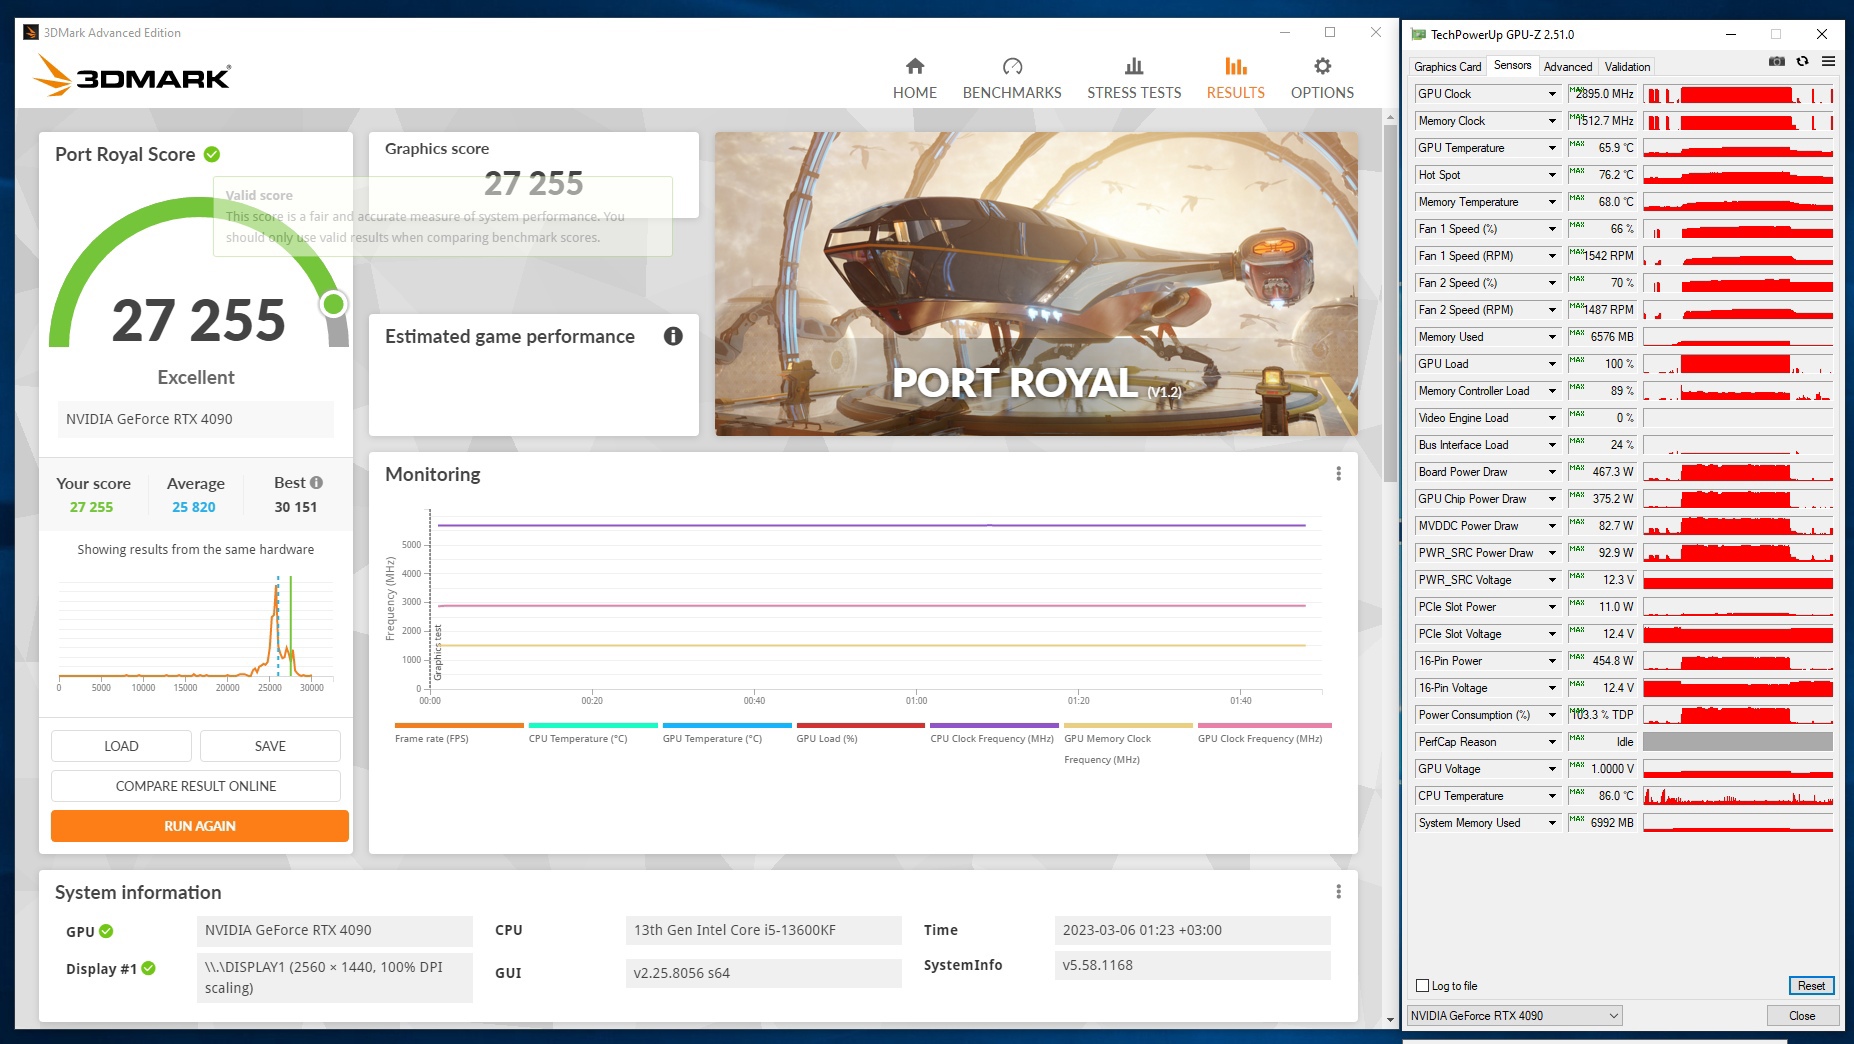Click COMPARE RESULT ONLINE

pos(196,786)
